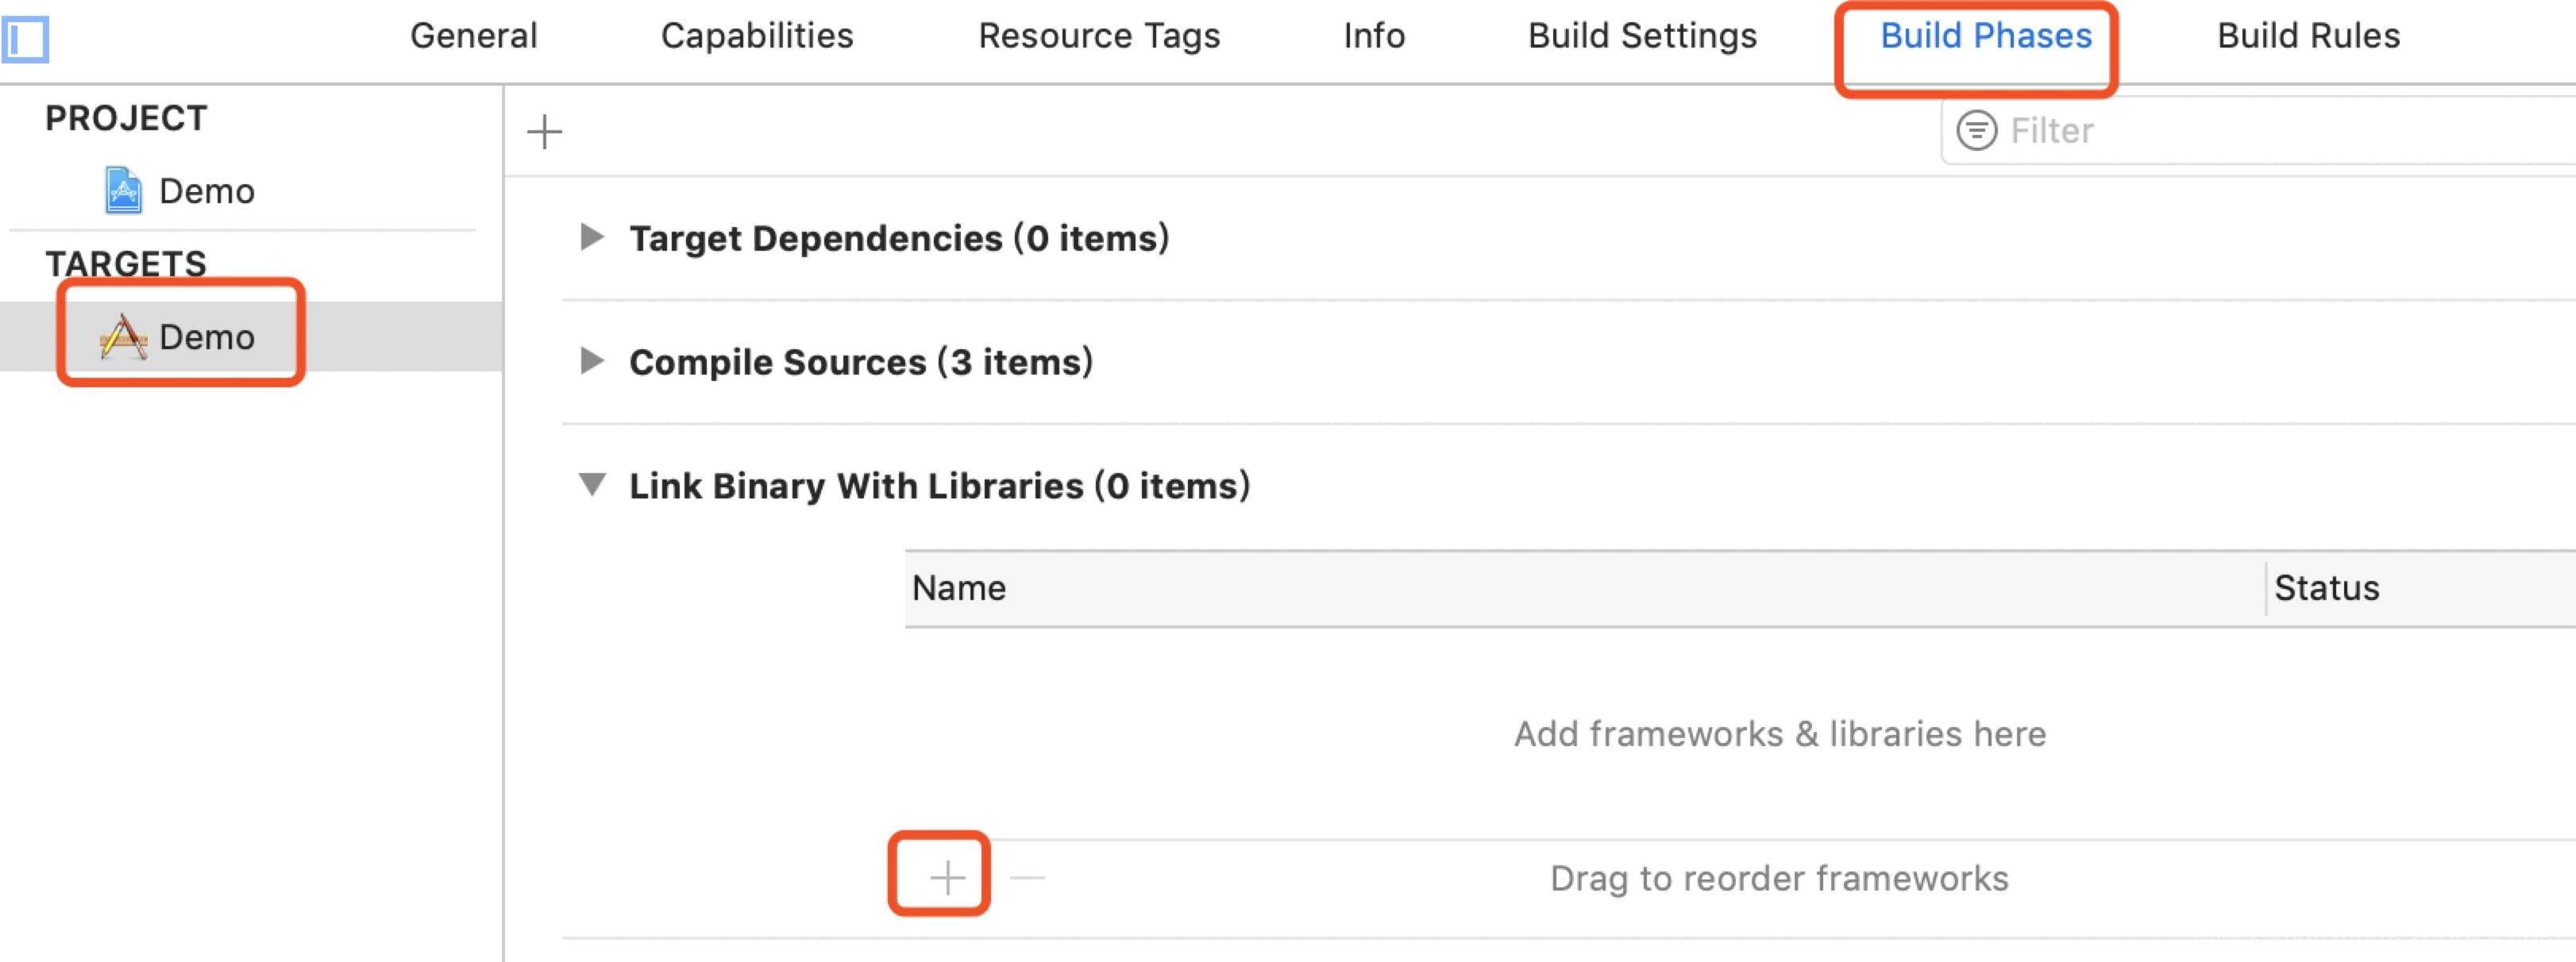Viewport: 2576px width, 962px height.
Task: Click the filter icon in search field
Action: [1976, 130]
